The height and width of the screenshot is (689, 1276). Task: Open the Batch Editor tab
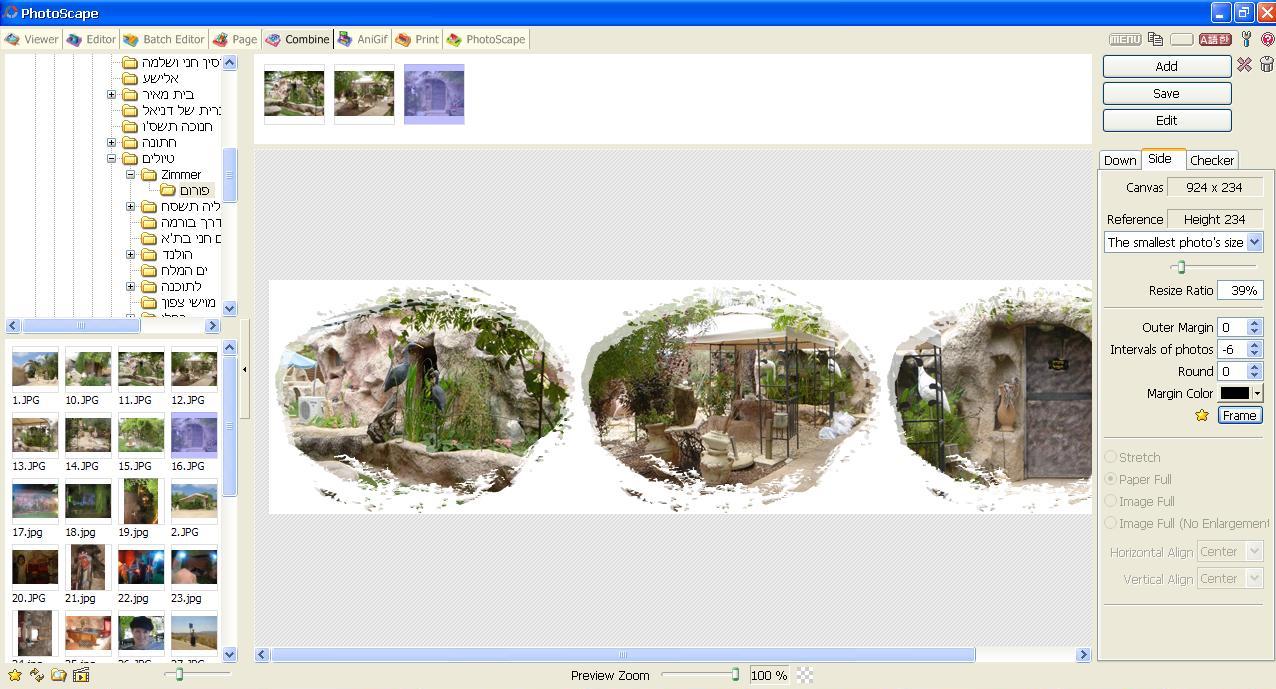[x=163, y=39]
